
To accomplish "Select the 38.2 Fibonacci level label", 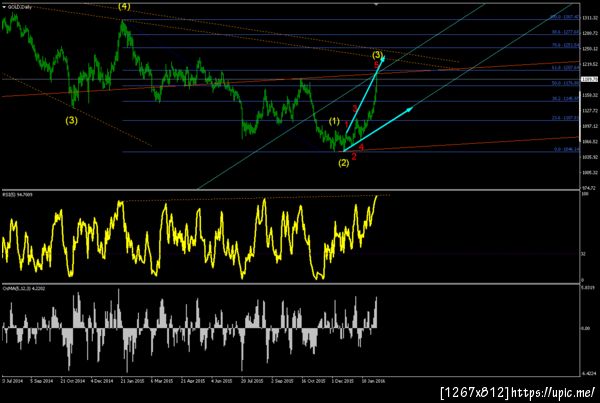I will point(565,99).
